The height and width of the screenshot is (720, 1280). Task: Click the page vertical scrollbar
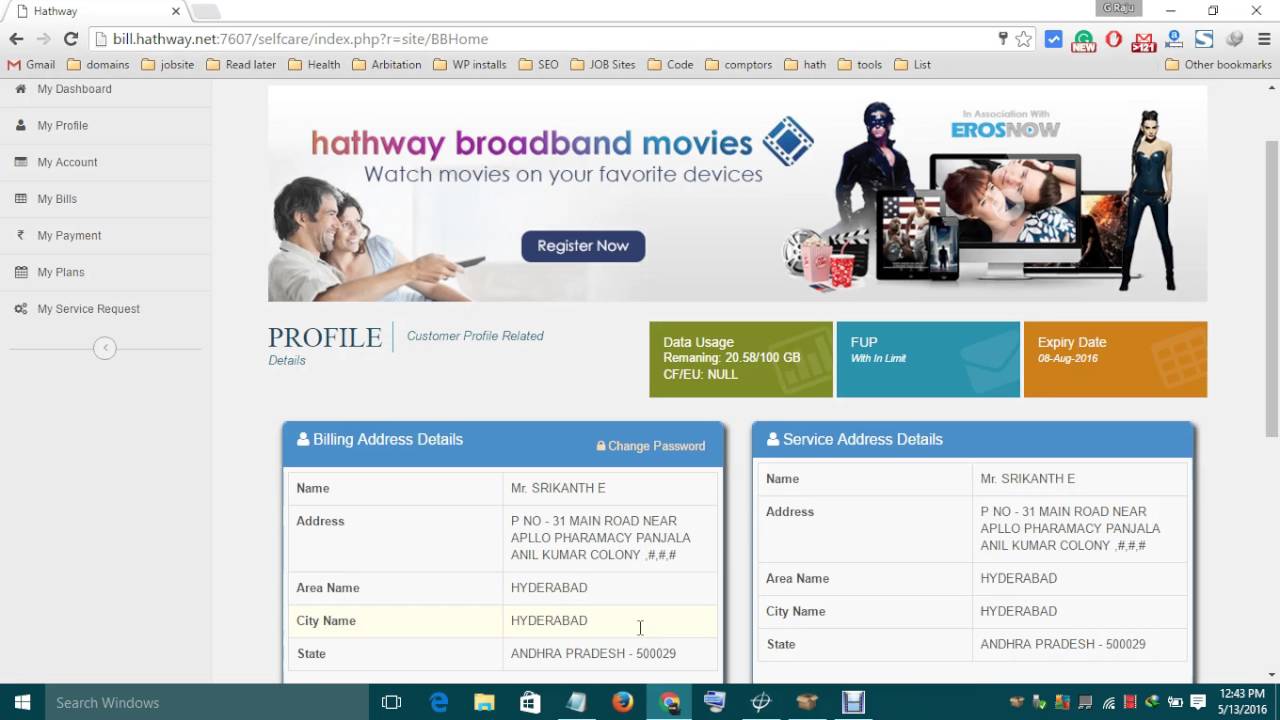coord(1272,288)
